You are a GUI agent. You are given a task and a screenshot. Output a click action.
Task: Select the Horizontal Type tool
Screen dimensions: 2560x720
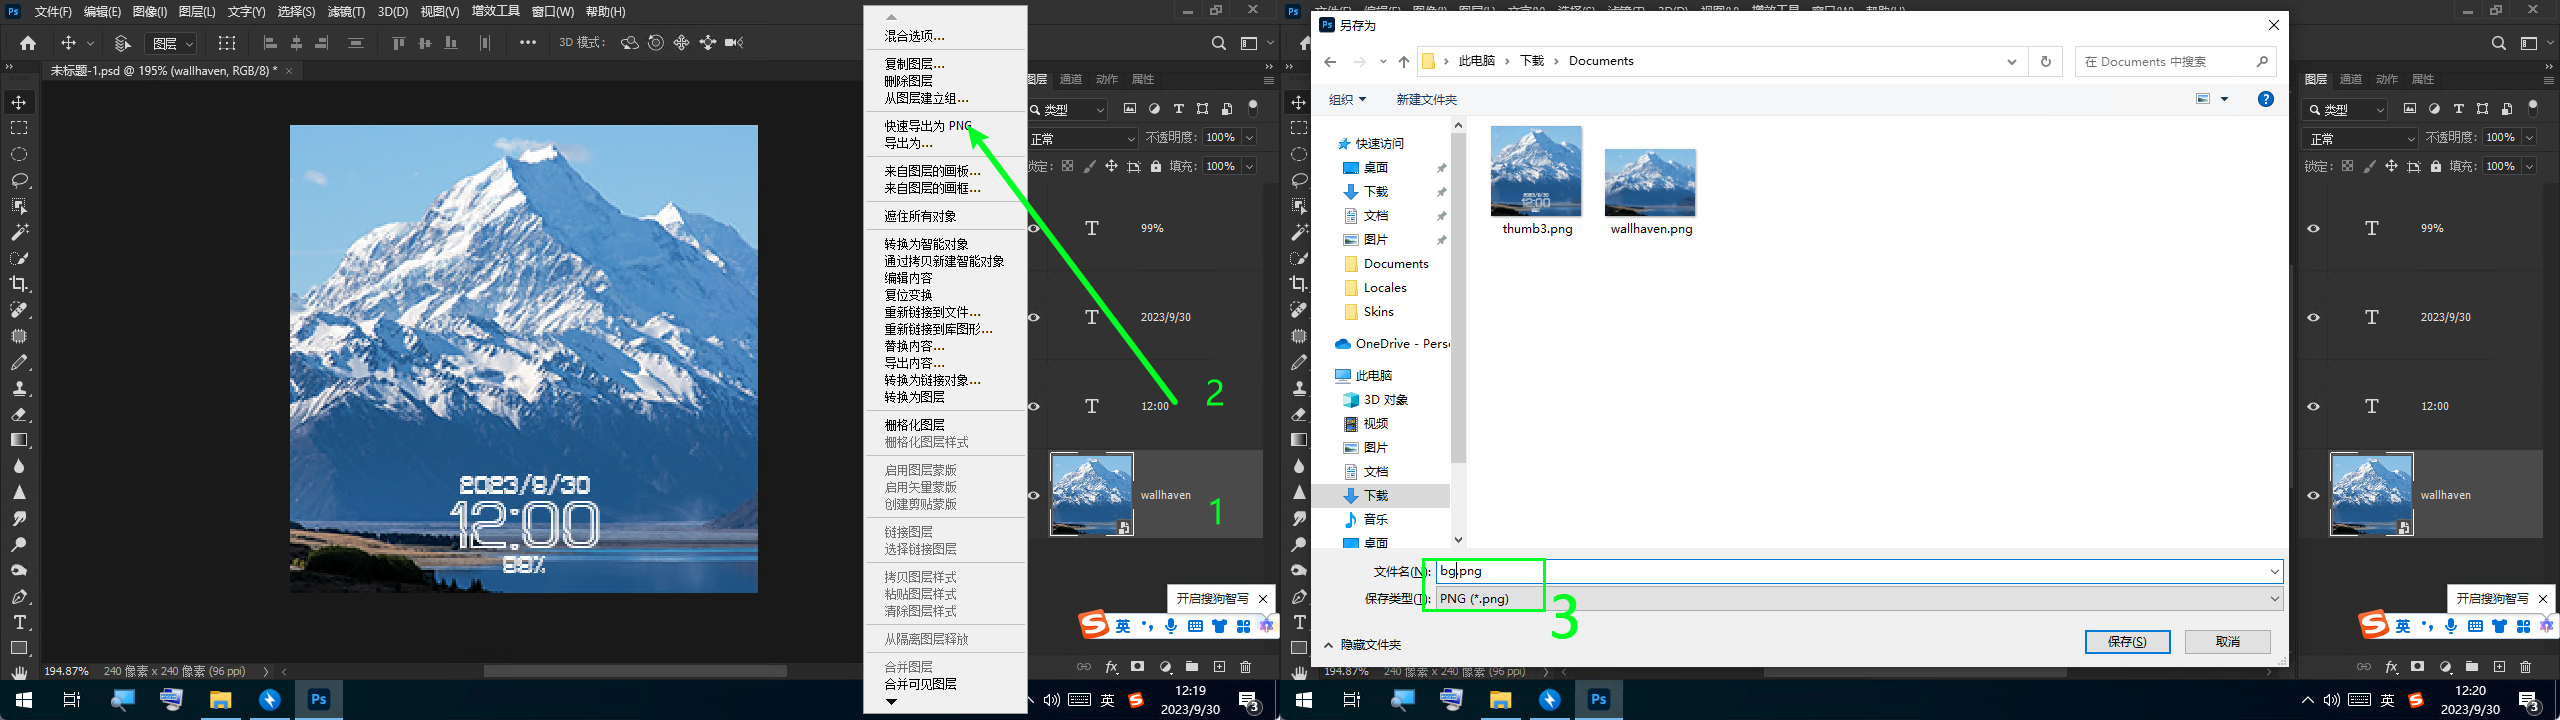click(19, 622)
